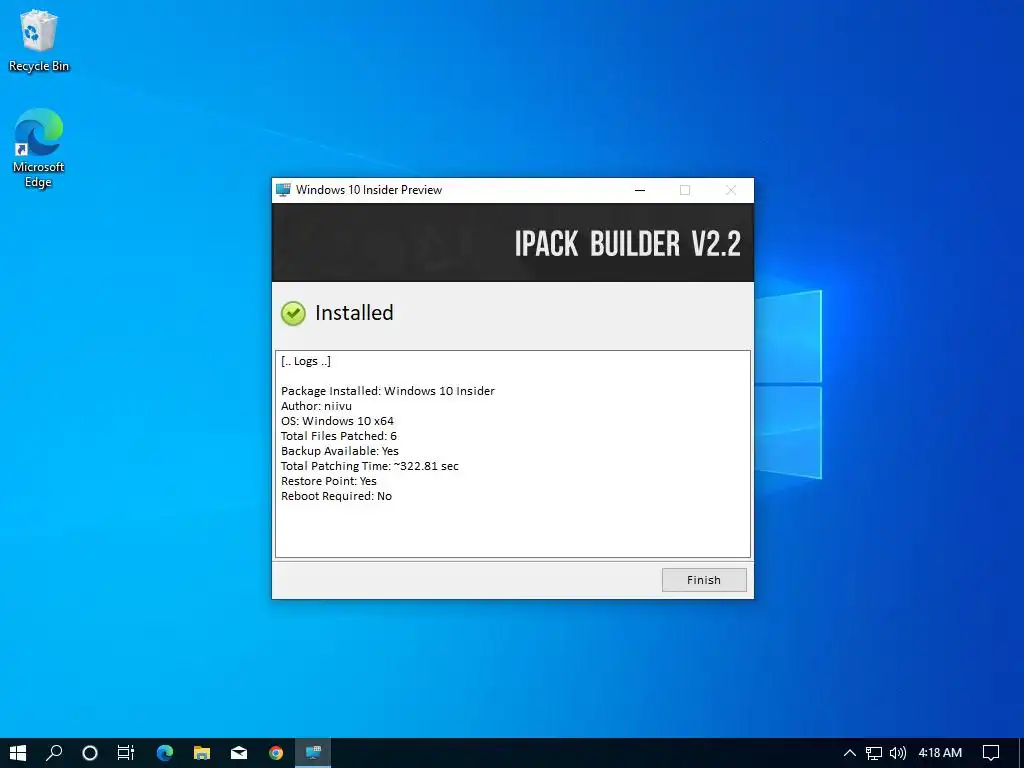Open taskbar Search magnifier
Screen dimensions: 1024x768
pyautogui.click(x=54, y=753)
